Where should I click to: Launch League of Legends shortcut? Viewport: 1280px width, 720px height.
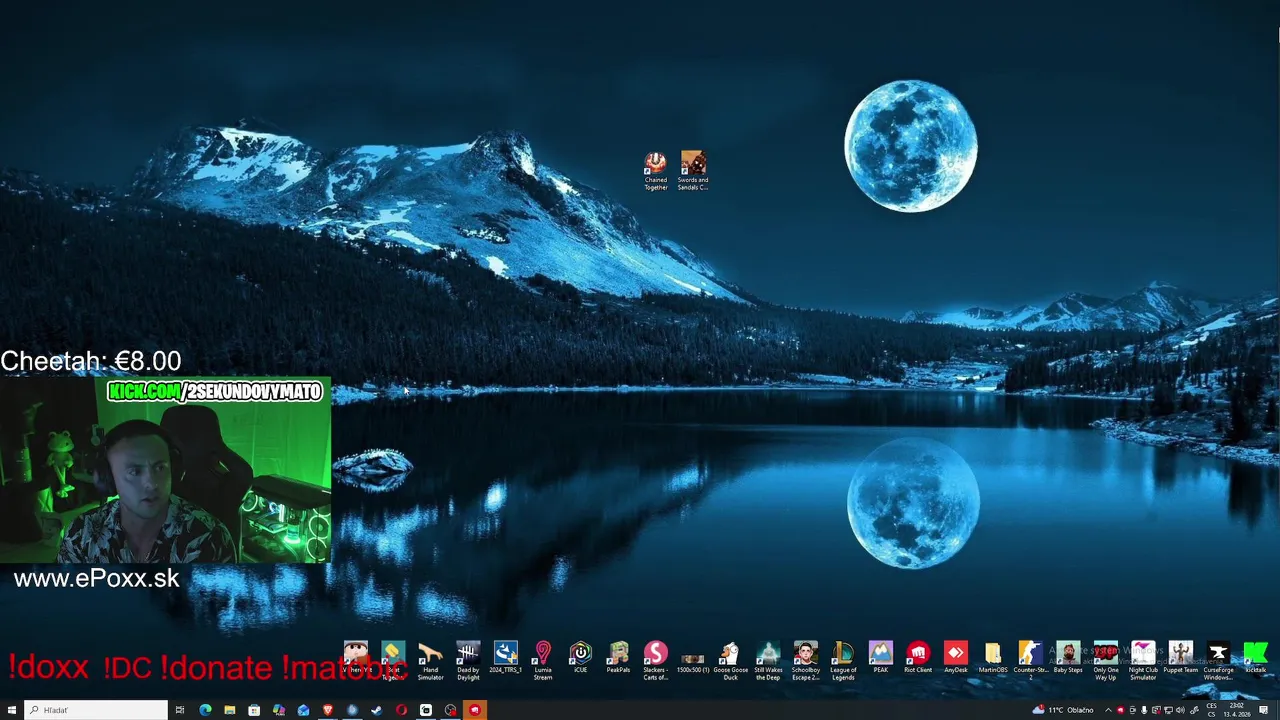[843, 662]
